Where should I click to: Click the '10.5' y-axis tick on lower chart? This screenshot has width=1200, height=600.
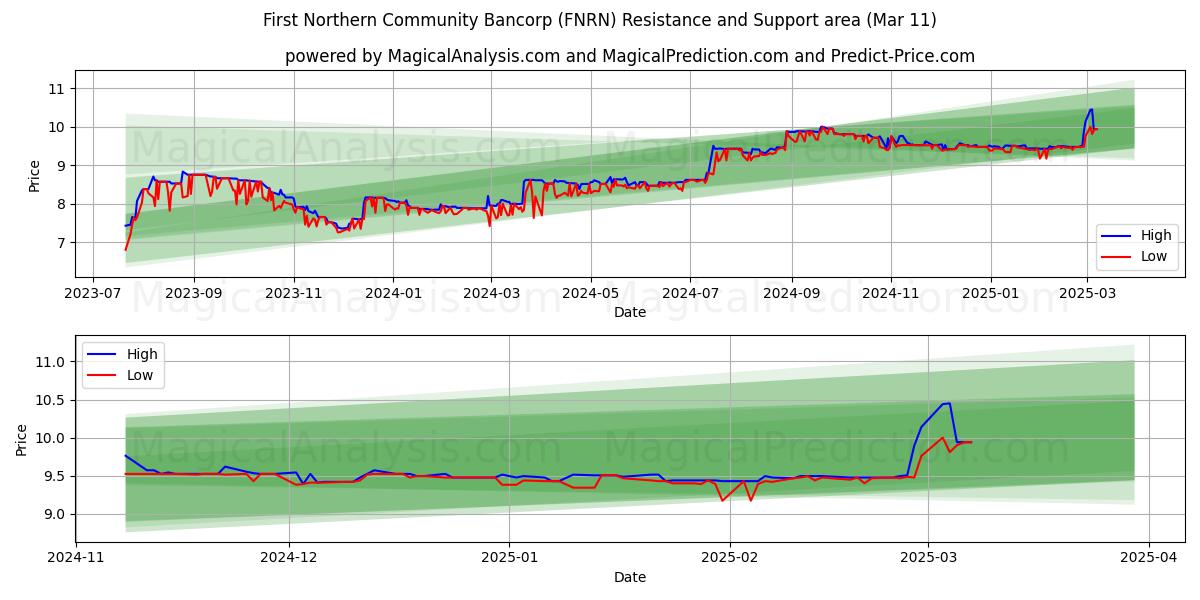tap(52, 400)
